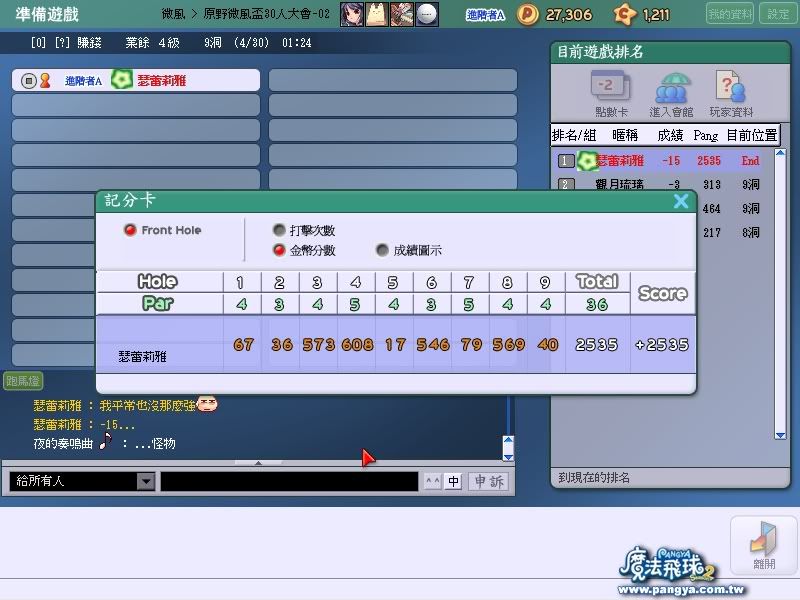This screenshot has height=600, width=800.
Task: Click the Pang coin currency icon
Action: [x=528, y=15]
